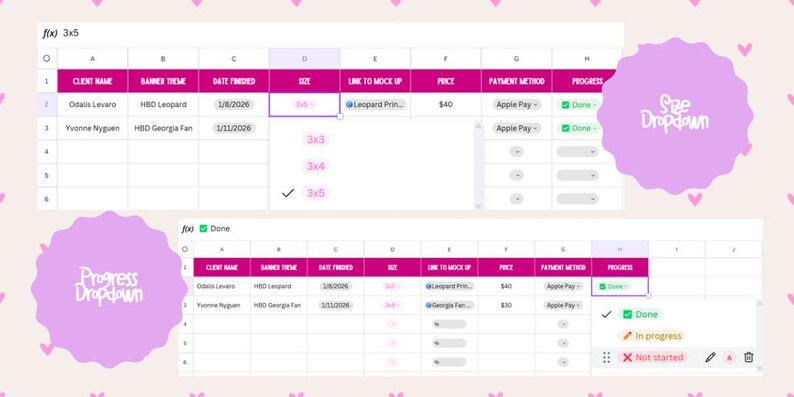
Task: Click the trash icon beside Not started
Action: point(748,358)
